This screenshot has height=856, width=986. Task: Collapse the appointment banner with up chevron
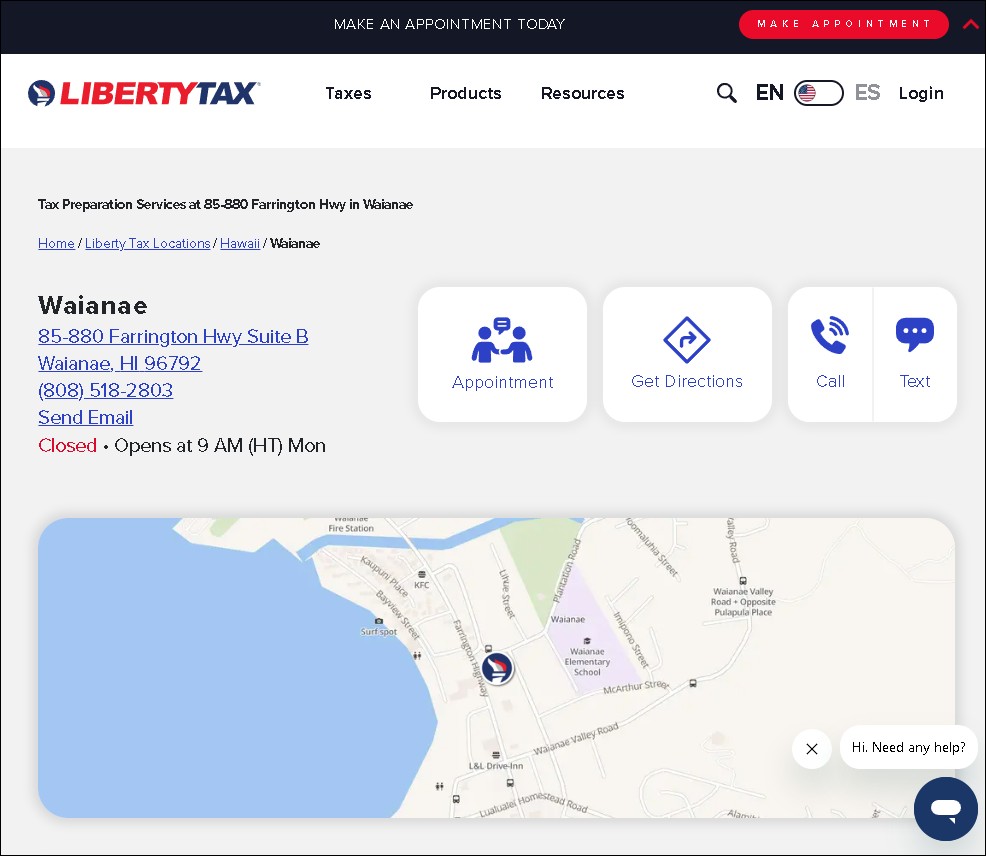click(x=969, y=24)
